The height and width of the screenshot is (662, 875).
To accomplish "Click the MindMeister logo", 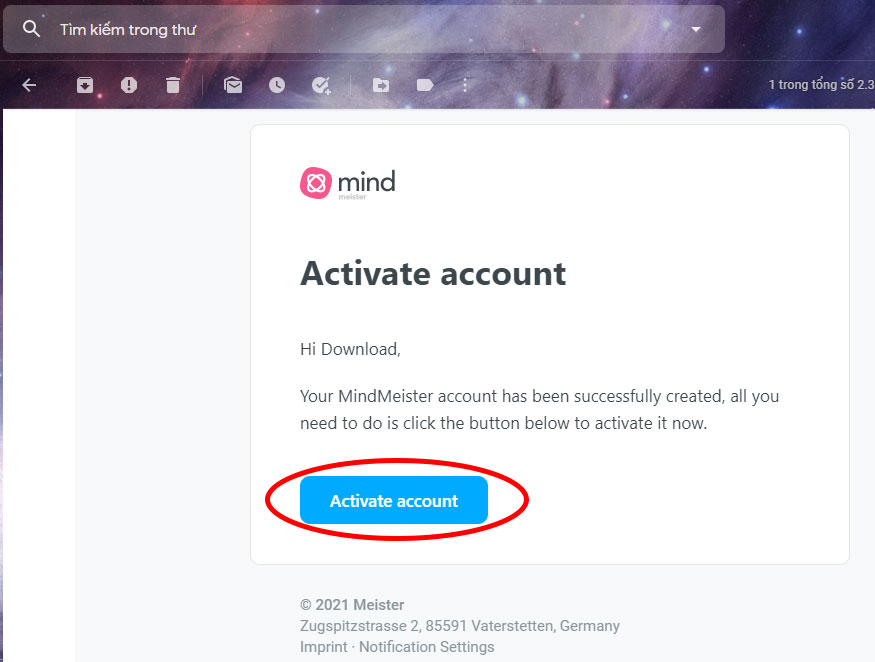I will coord(348,183).
